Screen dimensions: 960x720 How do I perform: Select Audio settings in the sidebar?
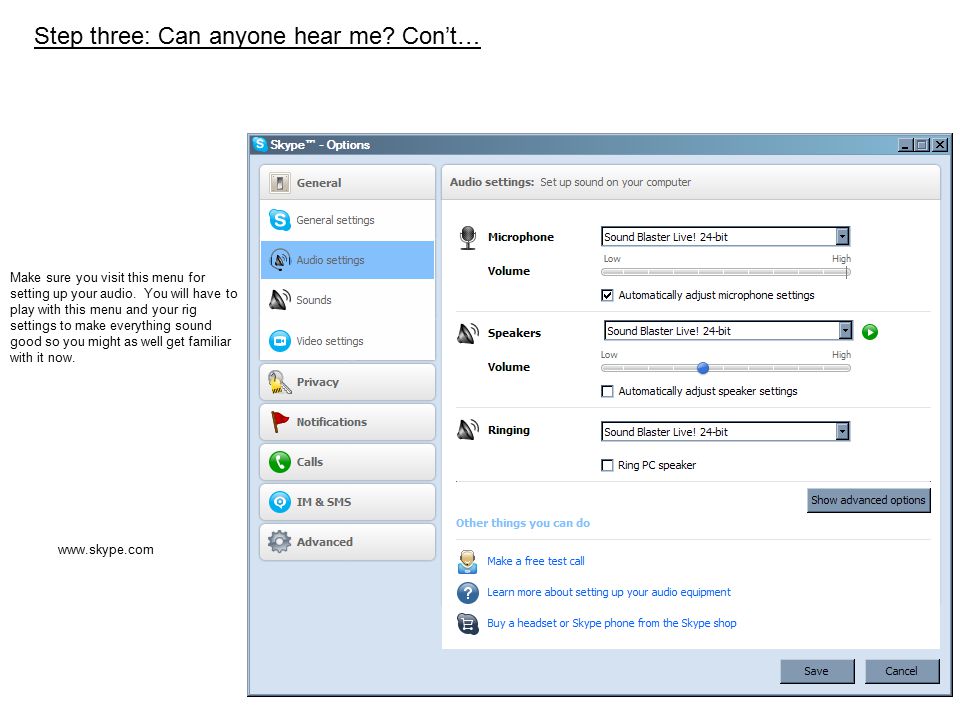point(347,260)
